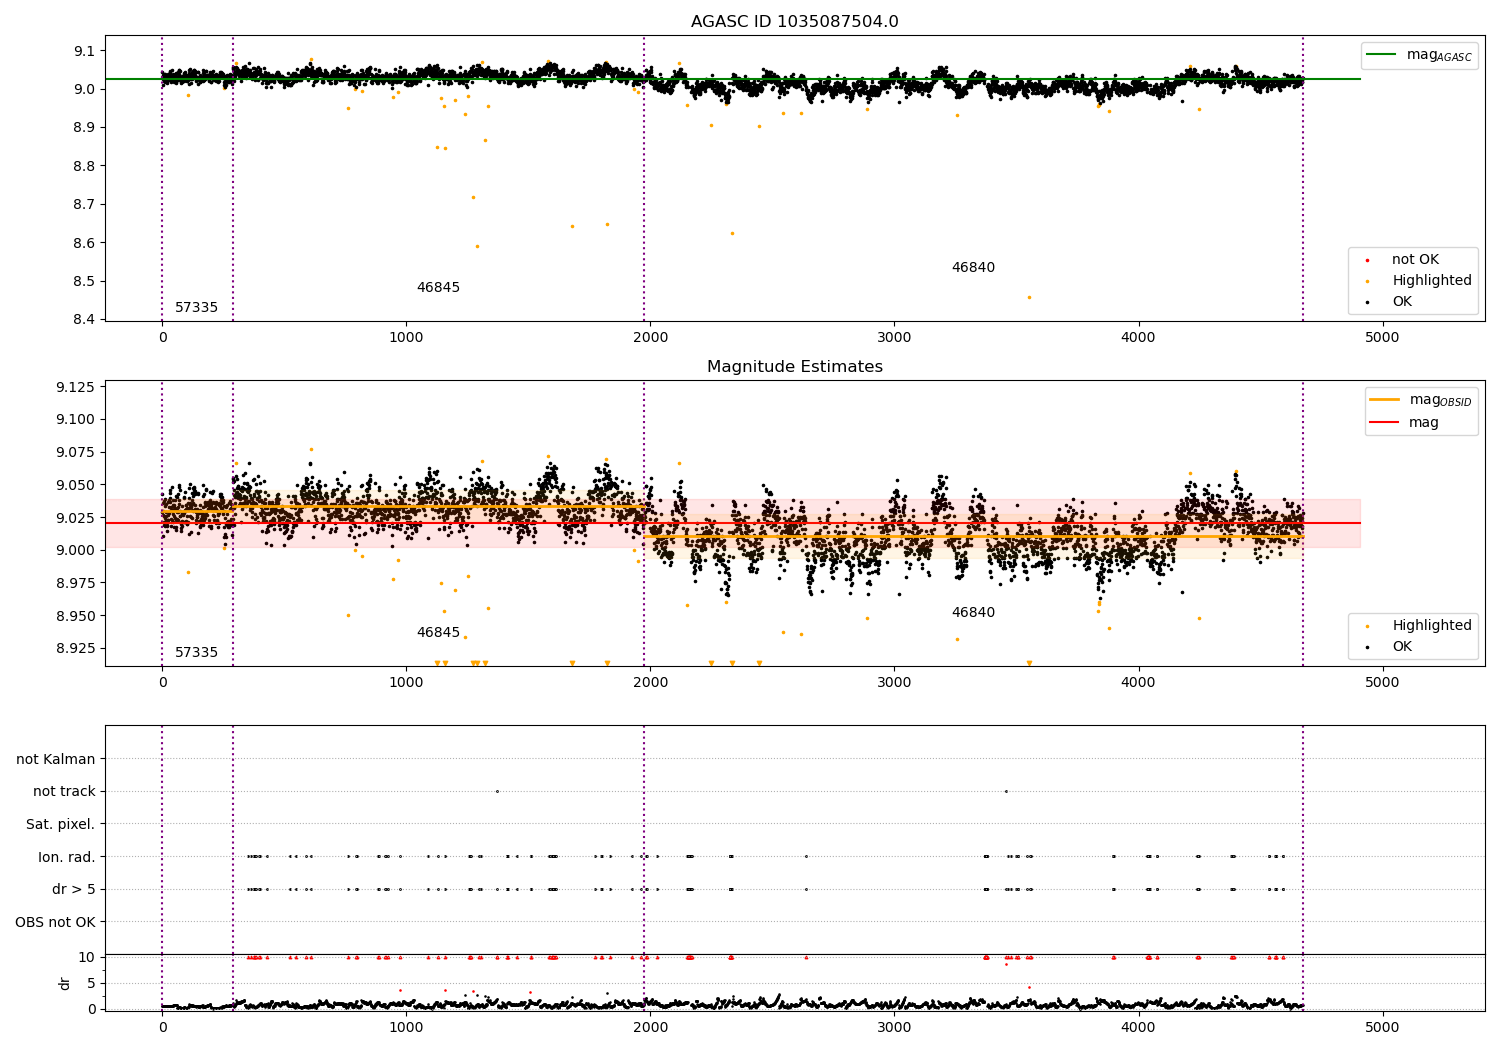Click the 8.4 y-axis tick in the top panel
1500x1050 pixels.
coord(85,320)
